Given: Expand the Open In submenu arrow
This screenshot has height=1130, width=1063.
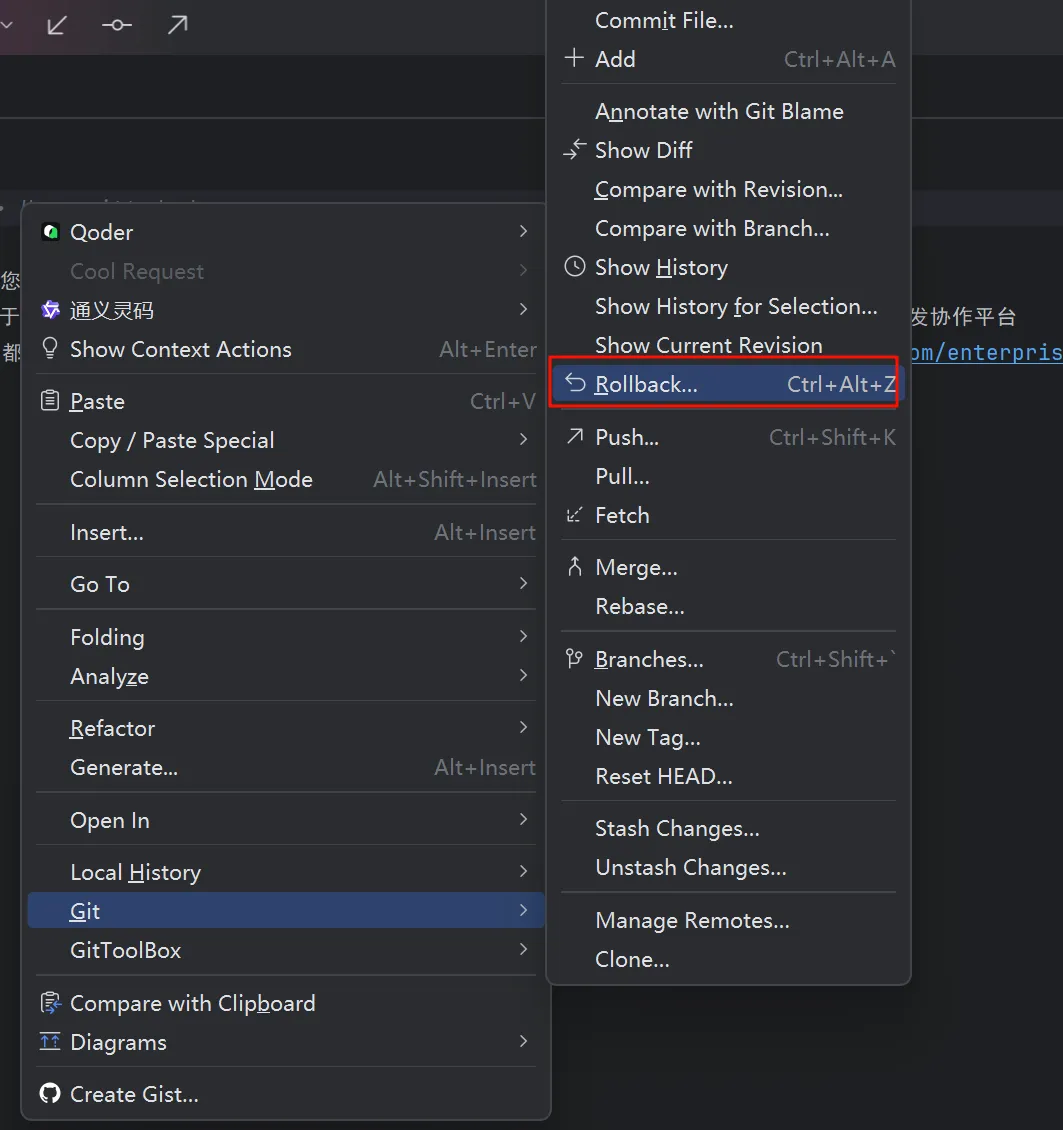Looking at the screenshot, I should coord(524,819).
